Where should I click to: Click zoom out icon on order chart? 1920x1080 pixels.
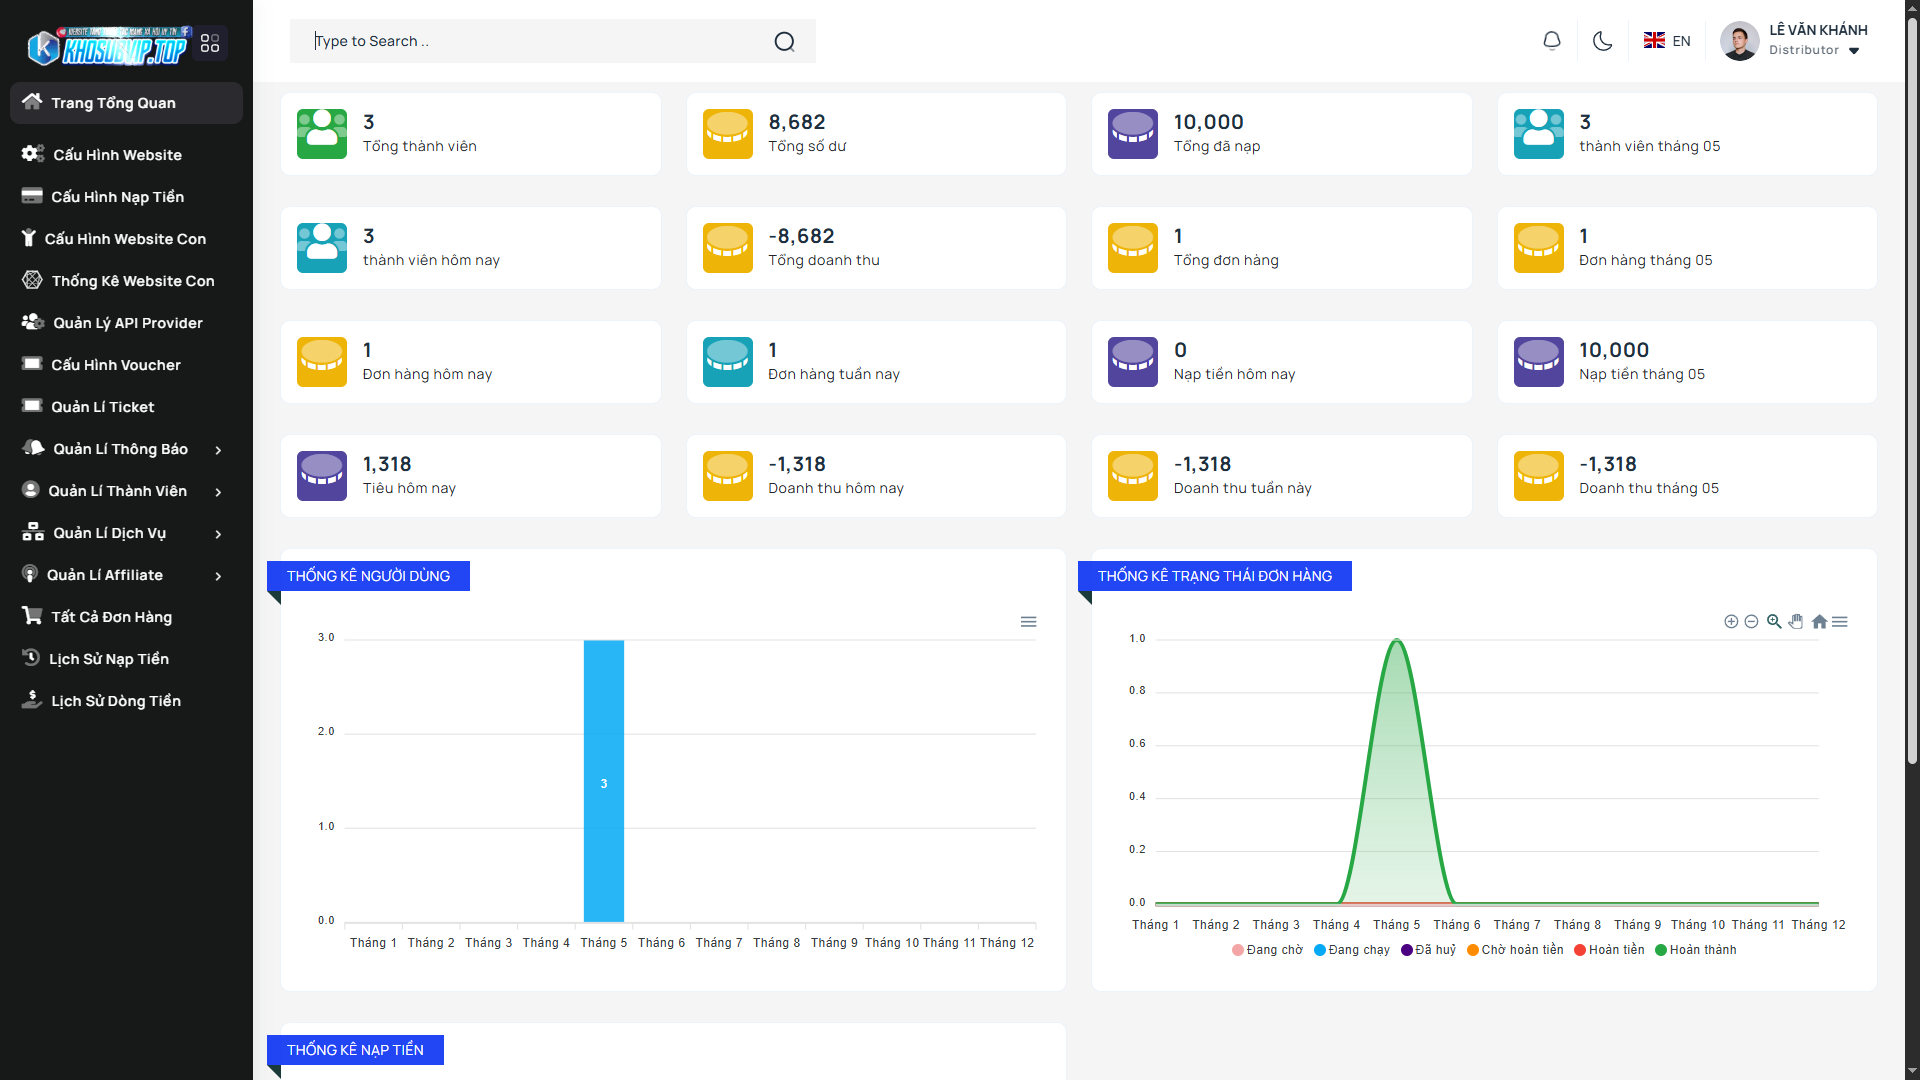1751,622
